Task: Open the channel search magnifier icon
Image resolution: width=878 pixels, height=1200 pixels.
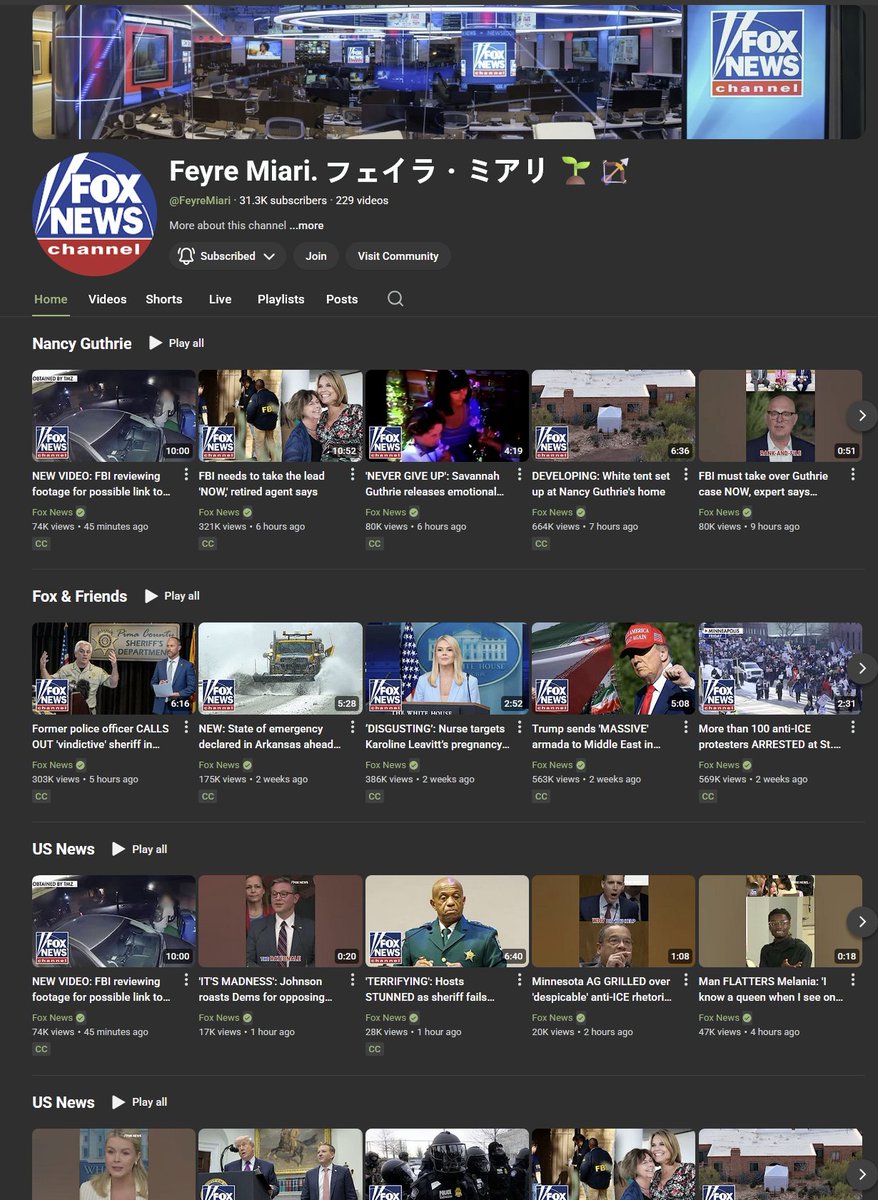Action: point(395,299)
